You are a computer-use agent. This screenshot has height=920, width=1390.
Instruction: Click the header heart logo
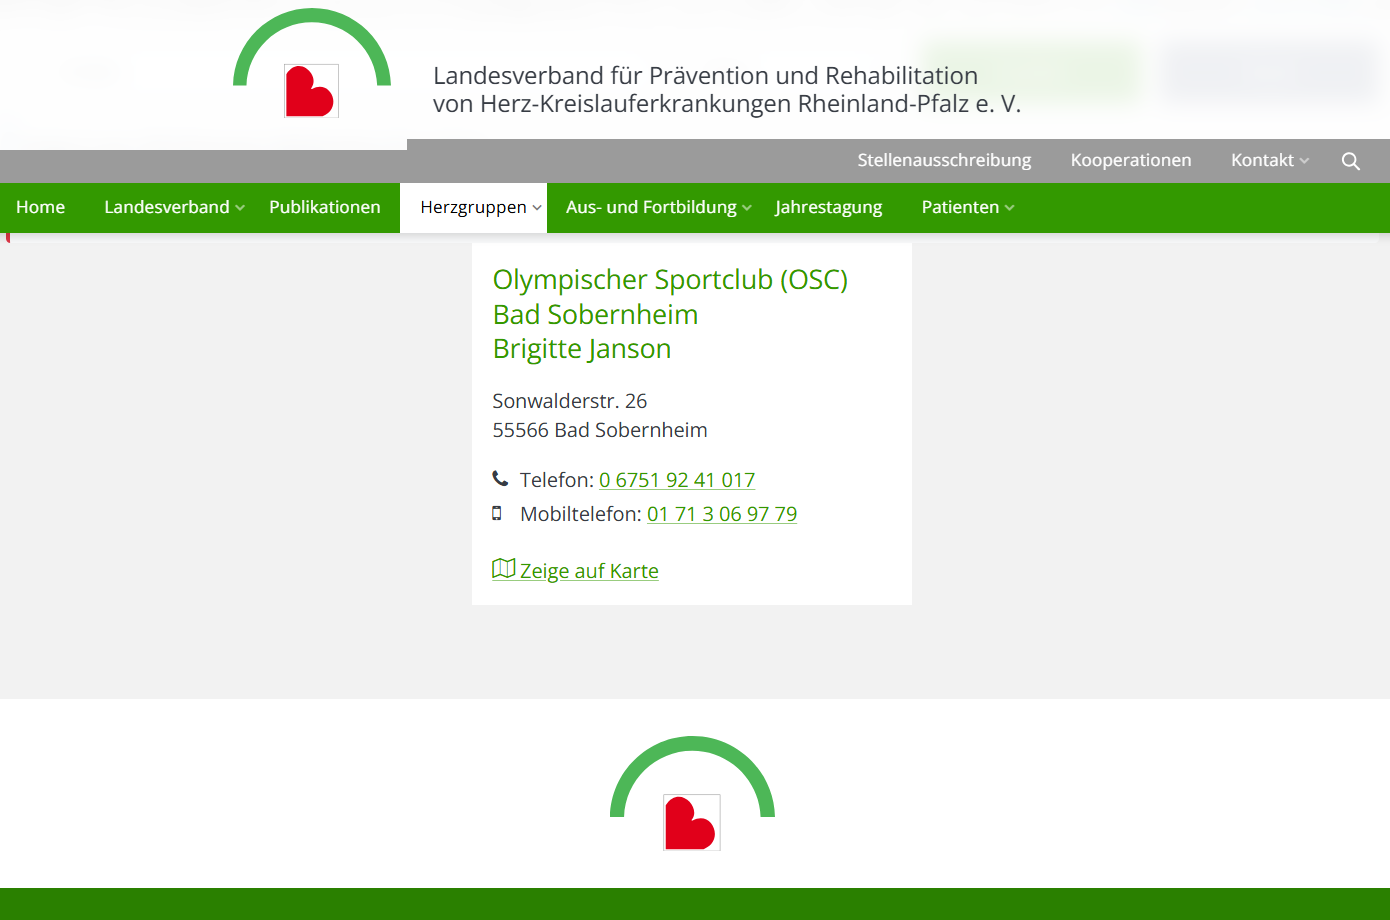point(311,90)
